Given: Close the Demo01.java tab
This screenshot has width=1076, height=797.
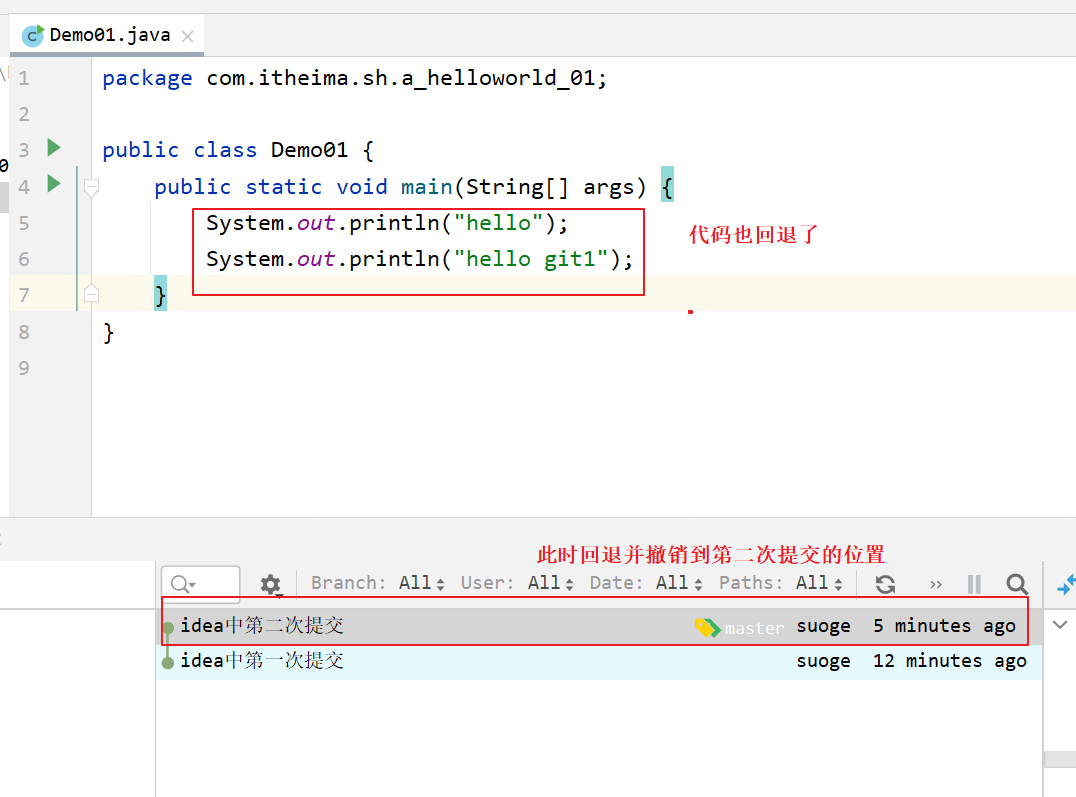Looking at the screenshot, I should point(187,36).
